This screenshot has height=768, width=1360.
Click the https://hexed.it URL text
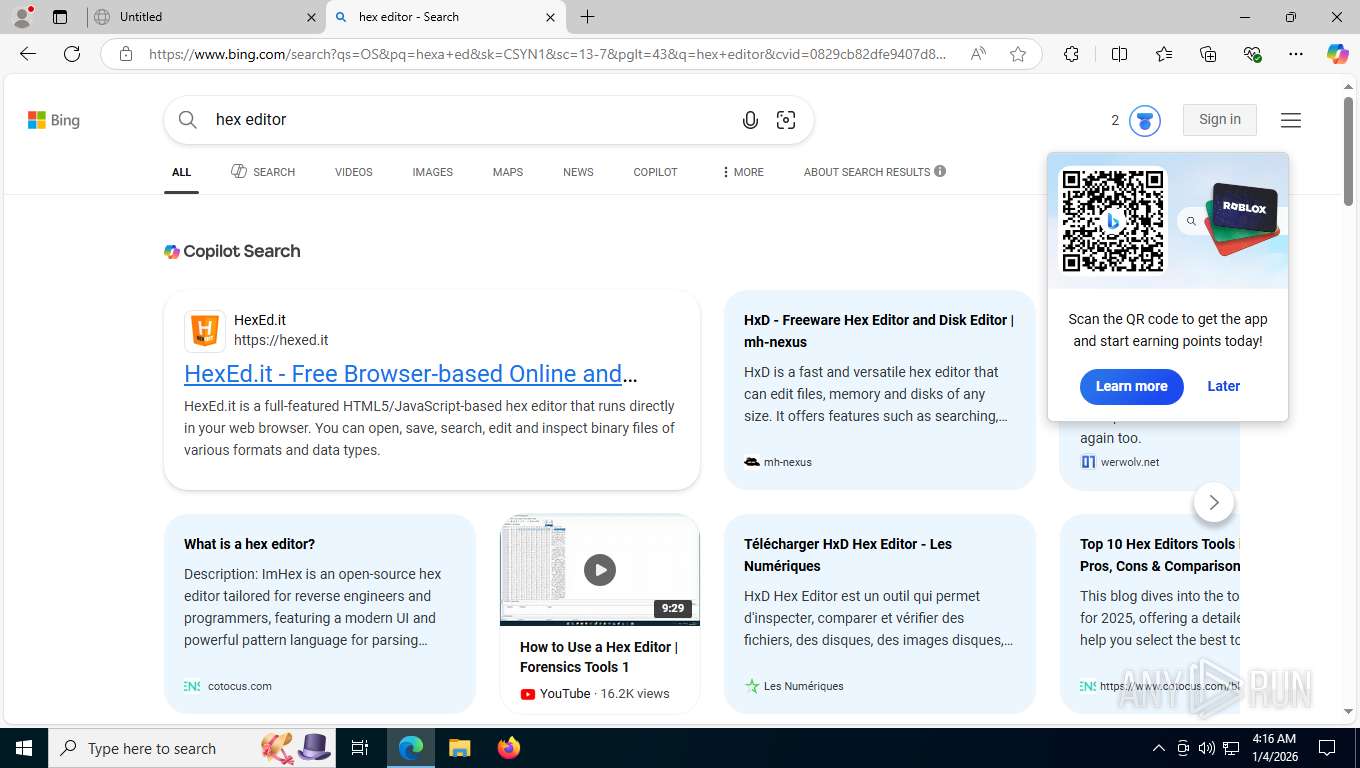coord(281,340)
